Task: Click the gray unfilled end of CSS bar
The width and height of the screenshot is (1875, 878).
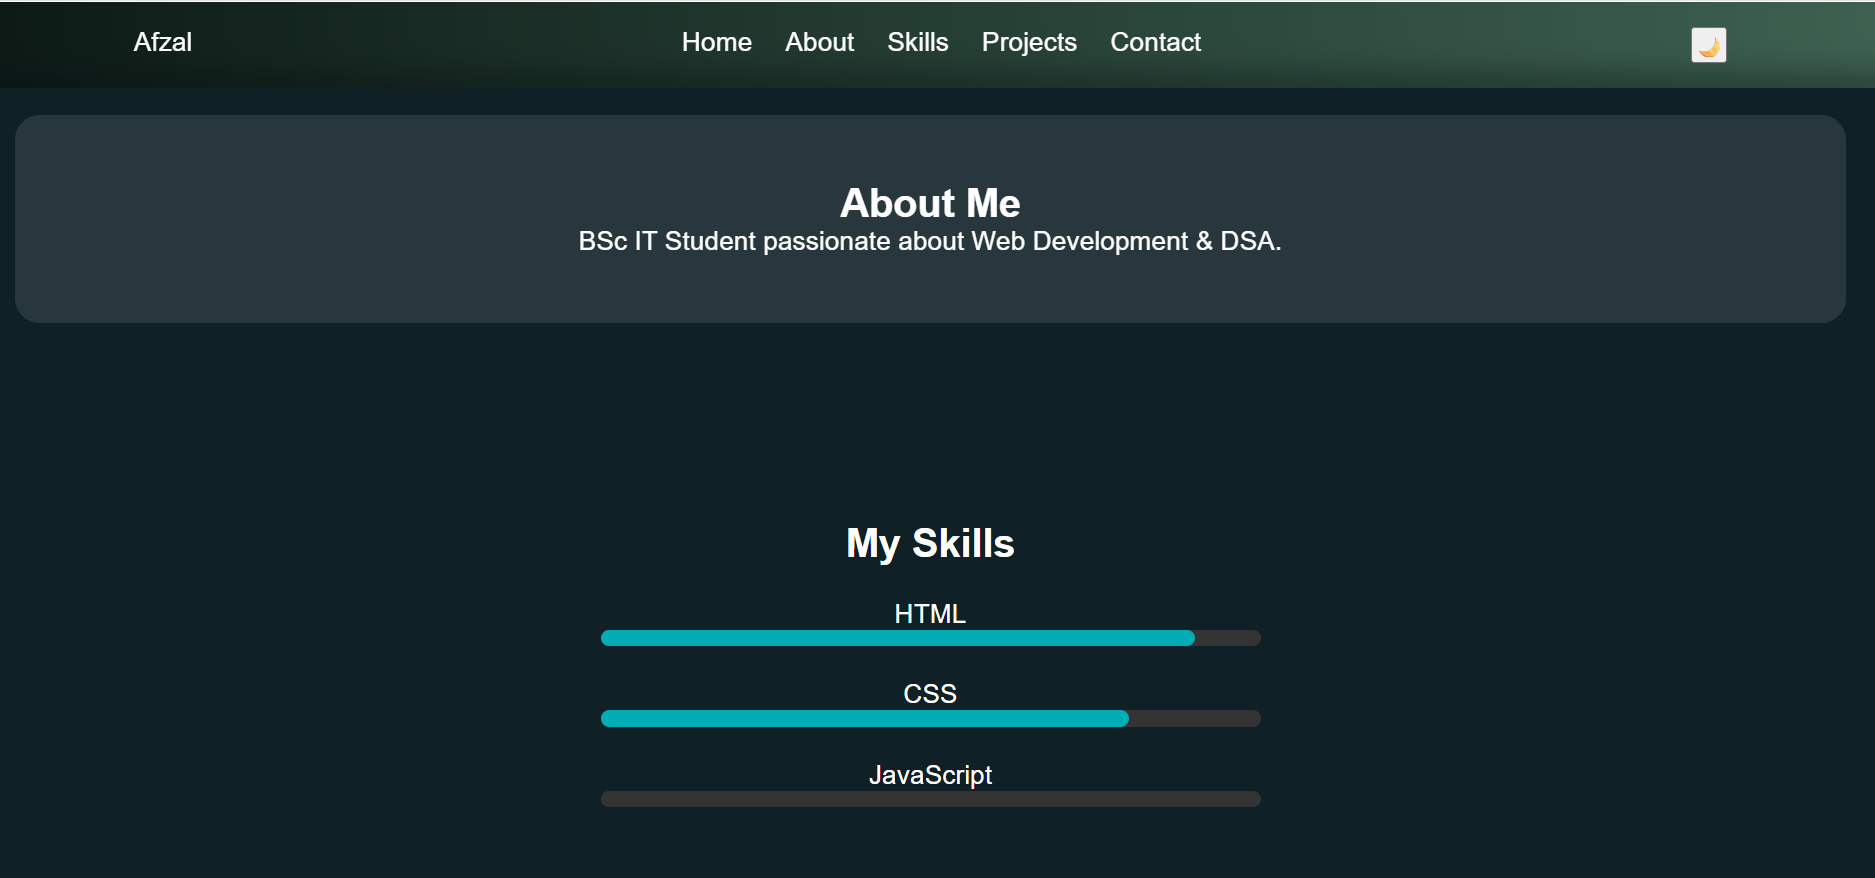Action: tap(1195, 718)
